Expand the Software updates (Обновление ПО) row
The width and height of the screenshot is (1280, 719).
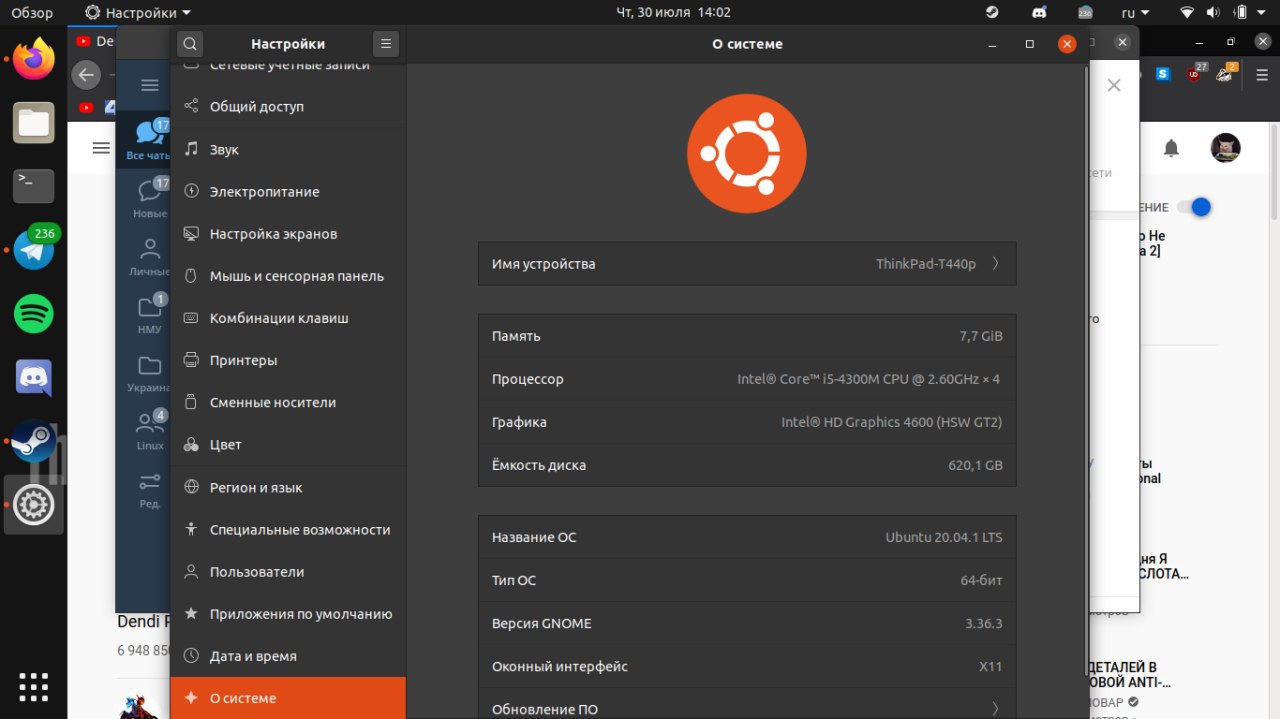pos(747,709)
